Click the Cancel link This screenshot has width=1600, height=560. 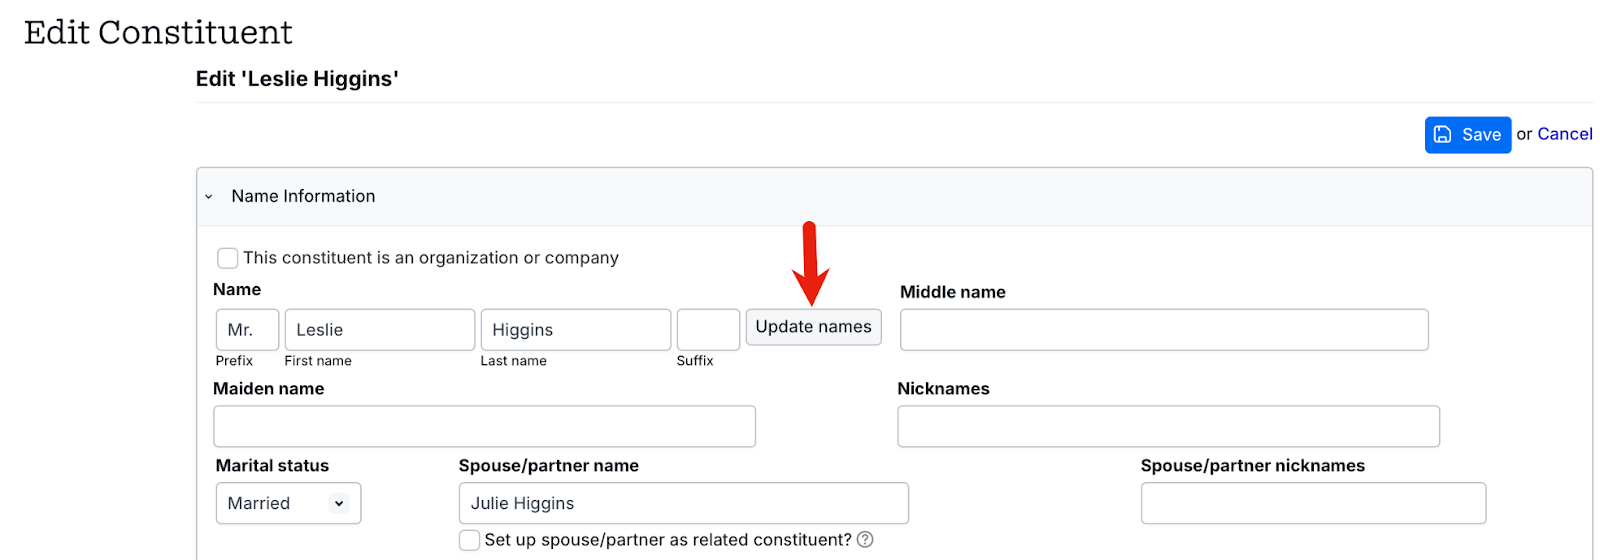pos(1564,134)
